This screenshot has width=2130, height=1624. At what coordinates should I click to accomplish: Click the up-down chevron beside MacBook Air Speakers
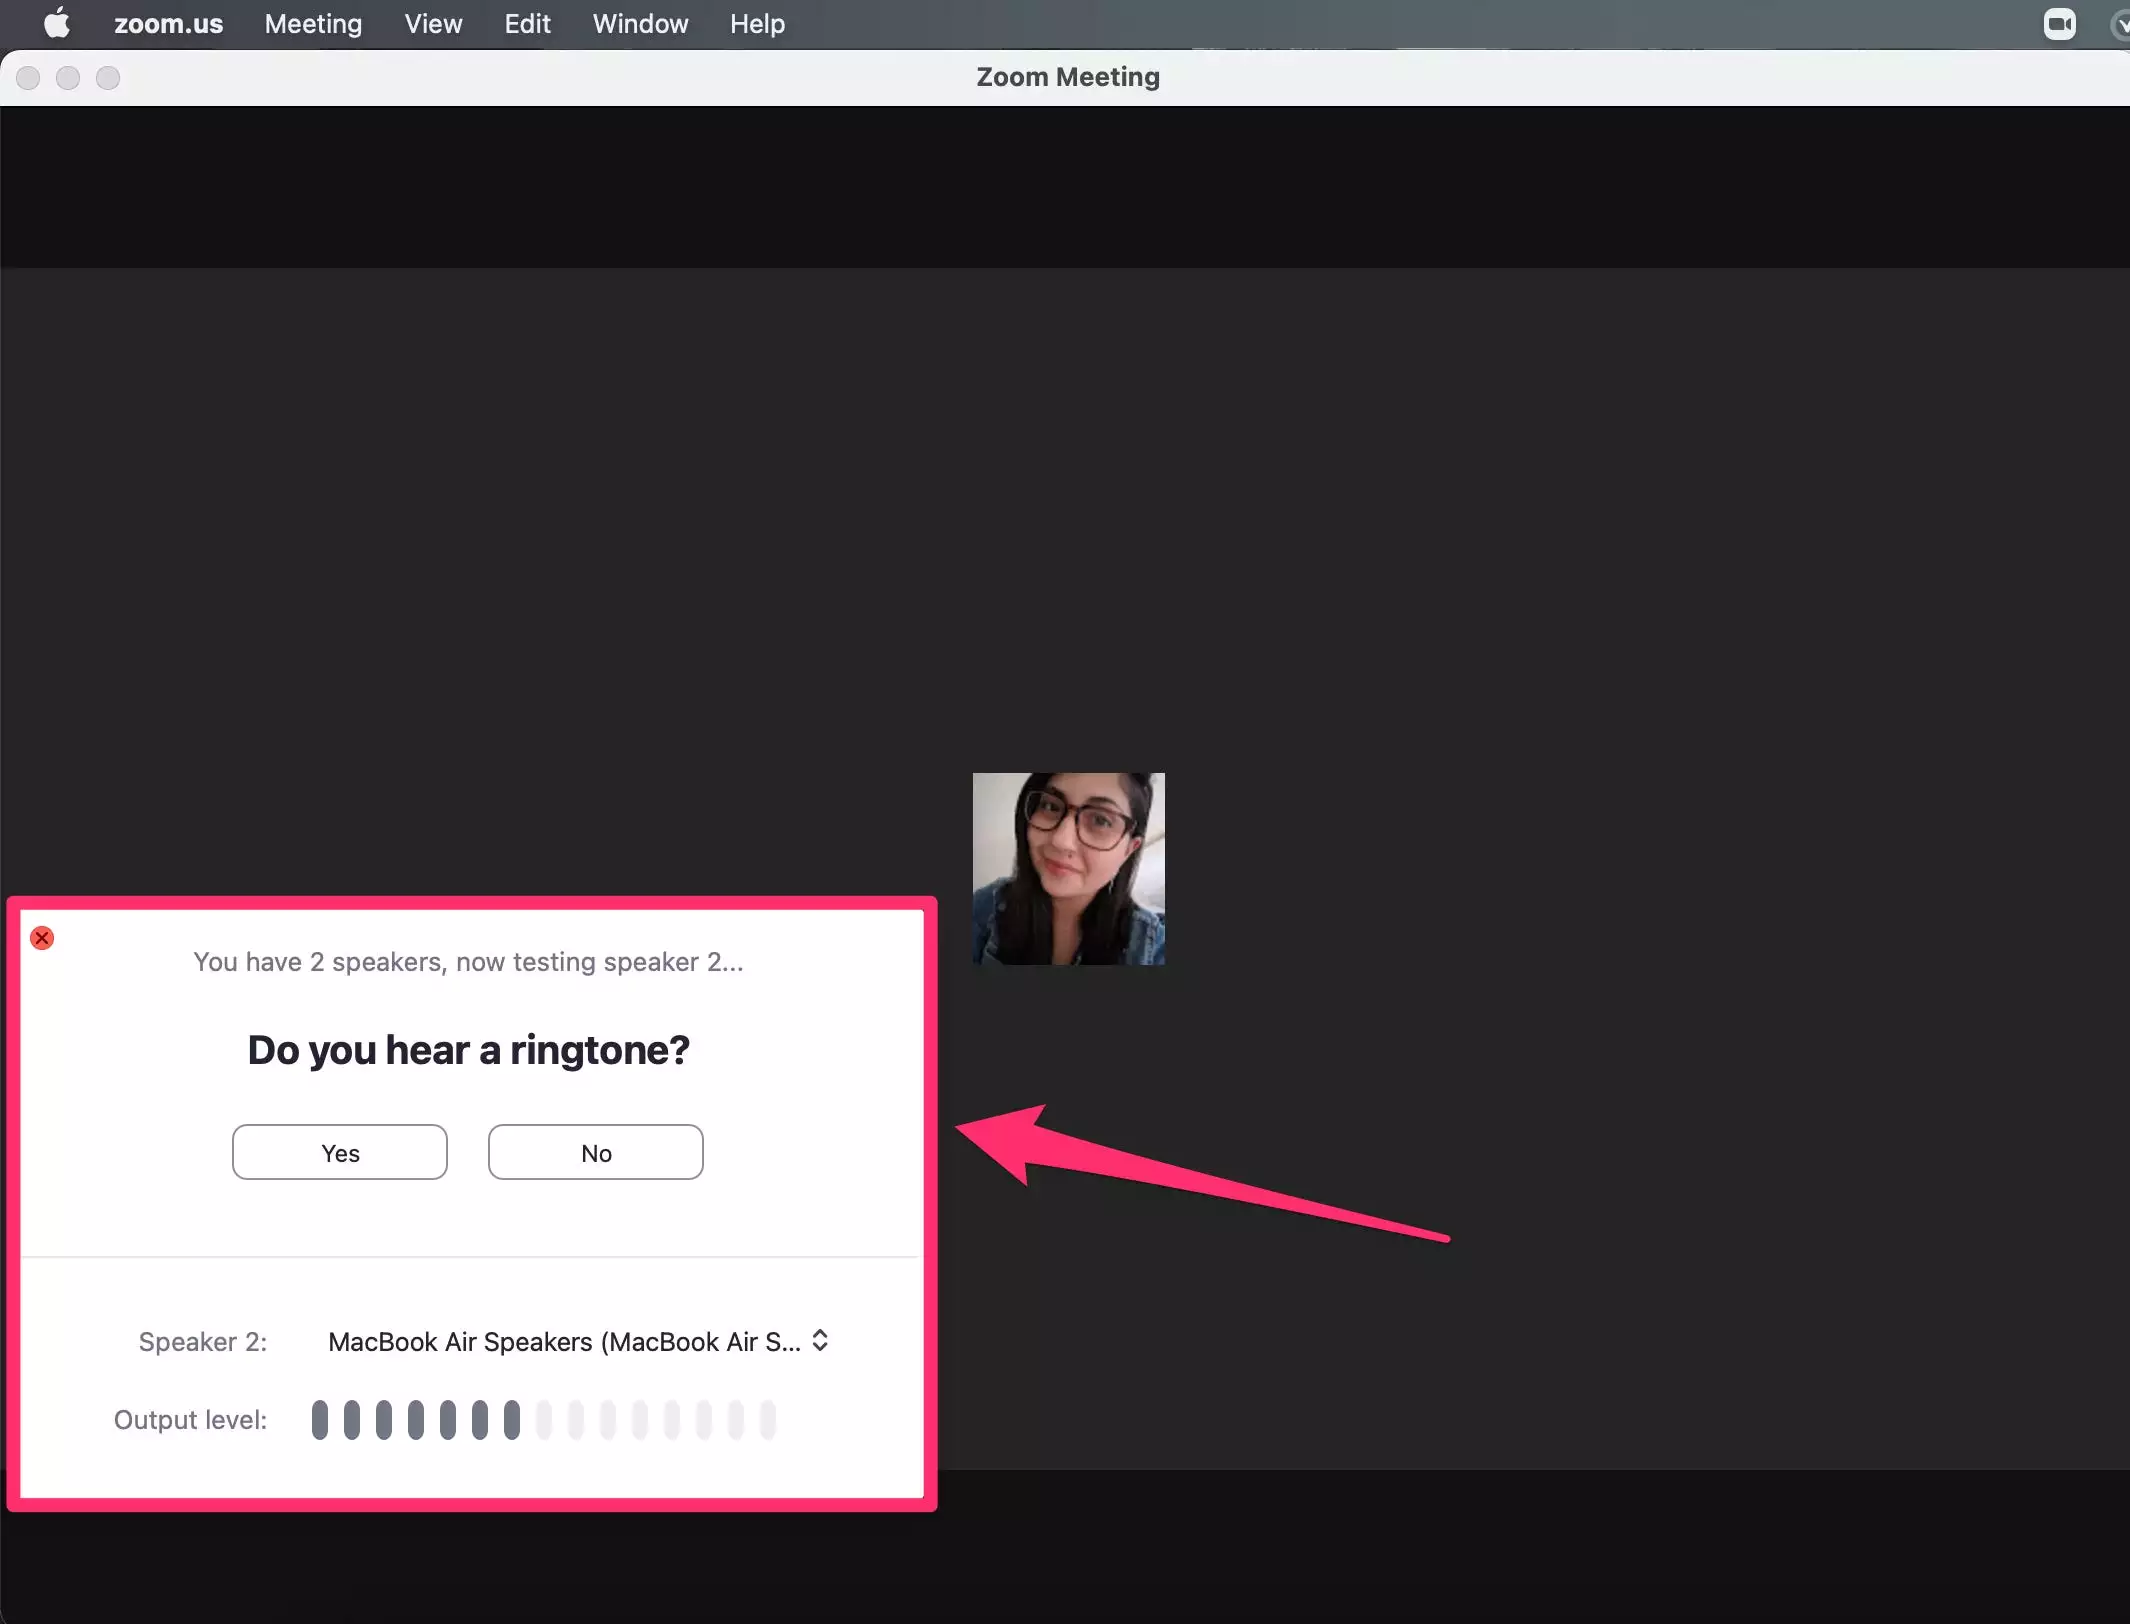pyautogui.click(x=820, y=1341)
